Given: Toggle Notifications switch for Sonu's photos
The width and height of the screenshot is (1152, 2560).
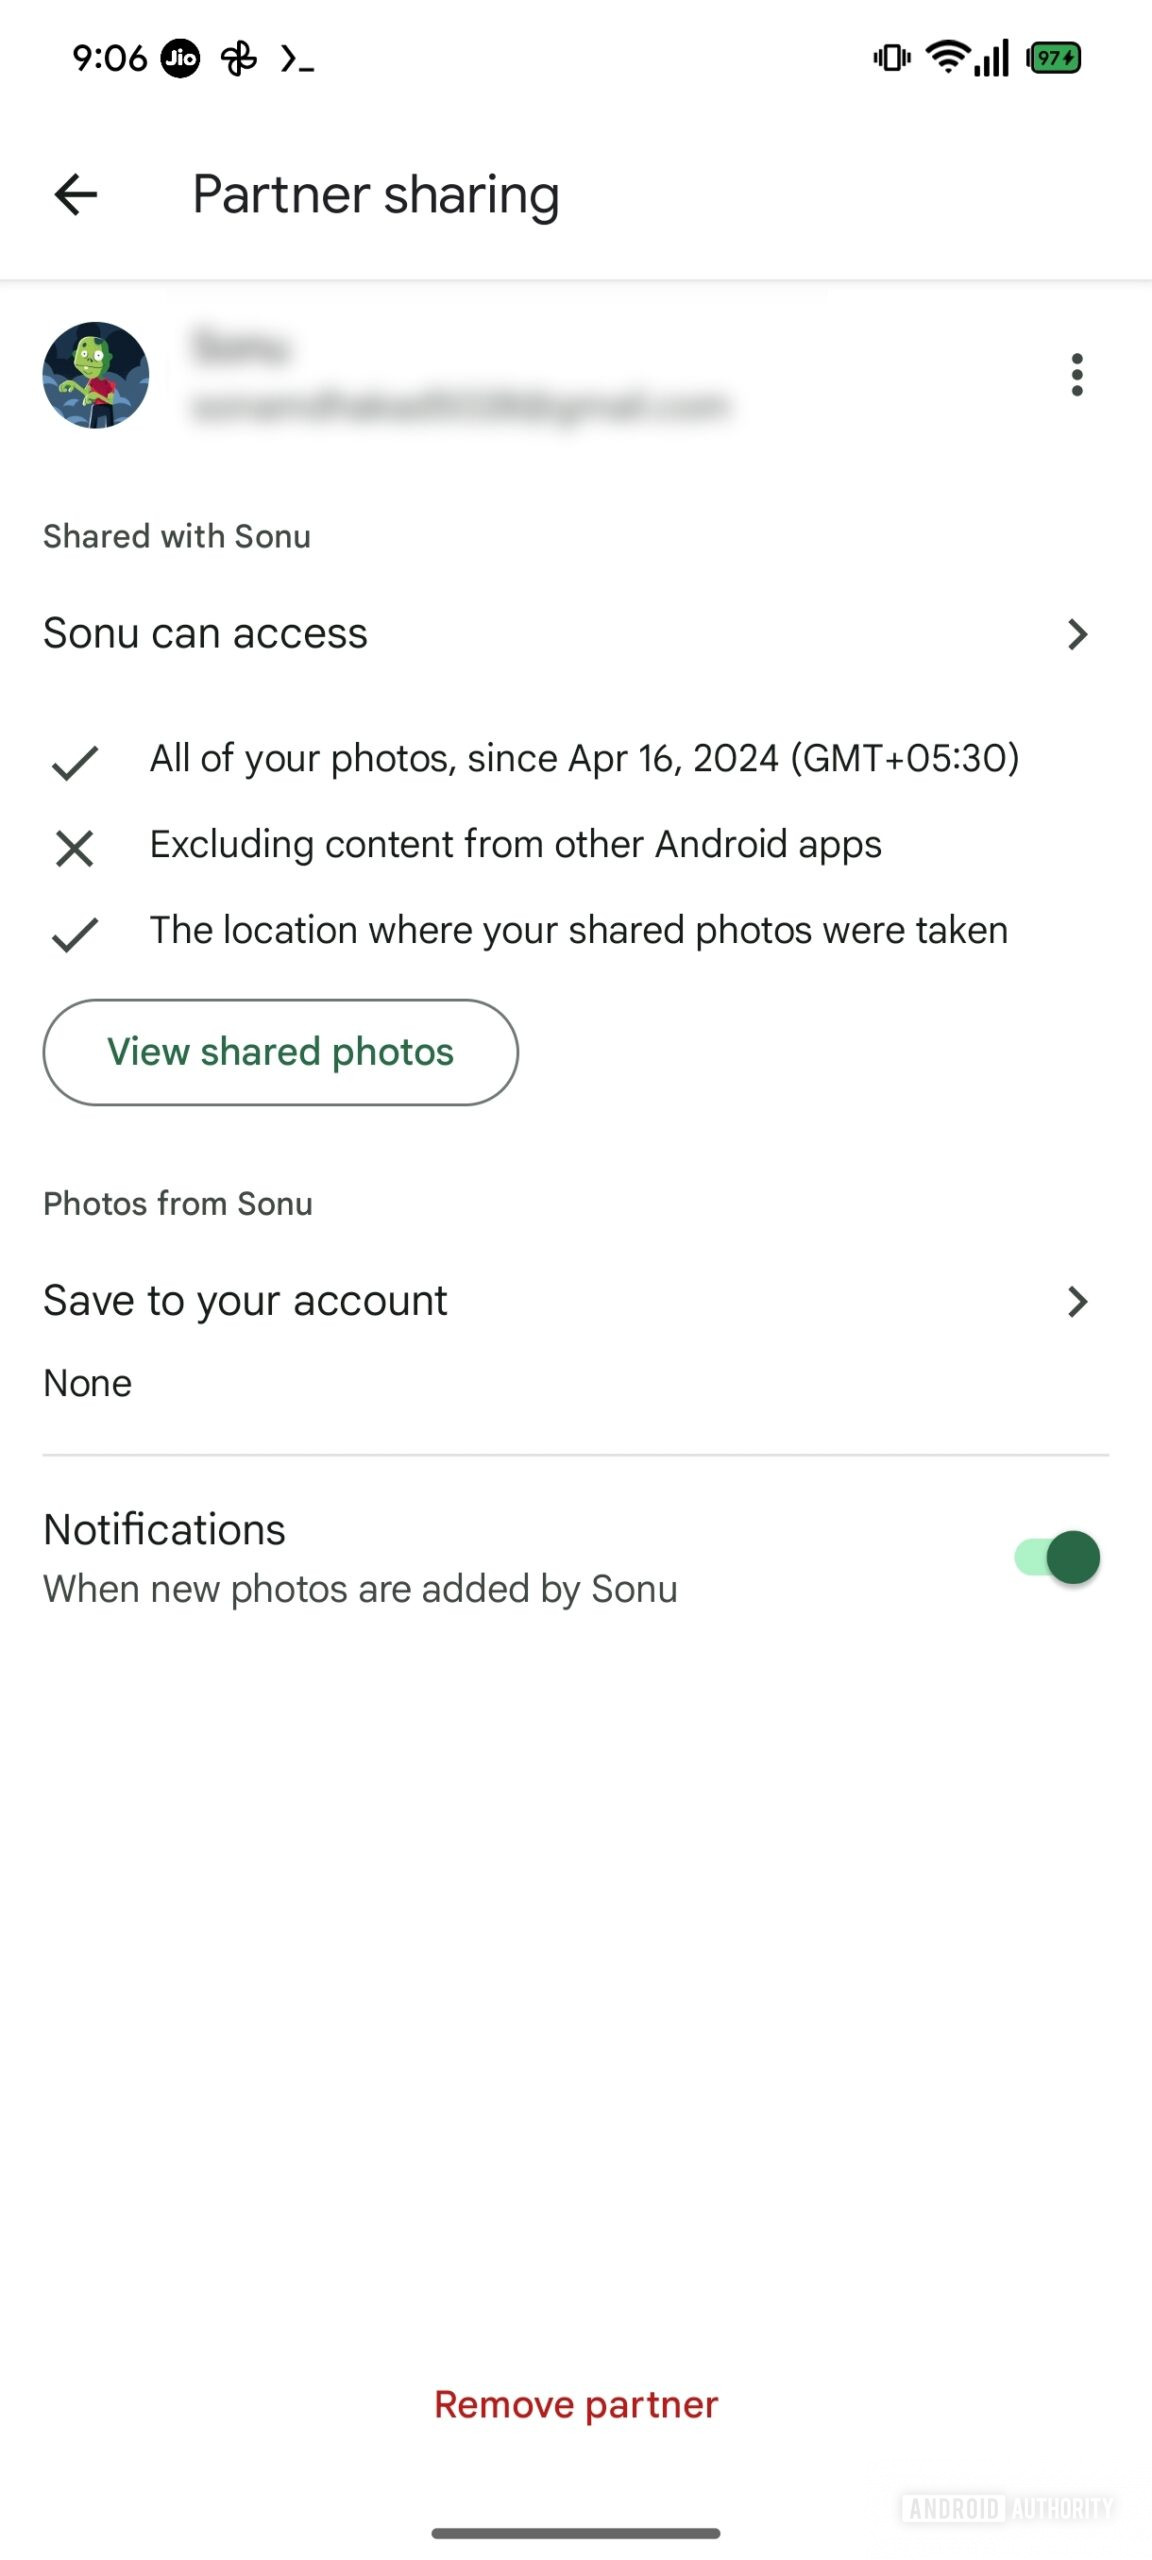Looking at the screenshot, I should [x=1058, y=1557].
